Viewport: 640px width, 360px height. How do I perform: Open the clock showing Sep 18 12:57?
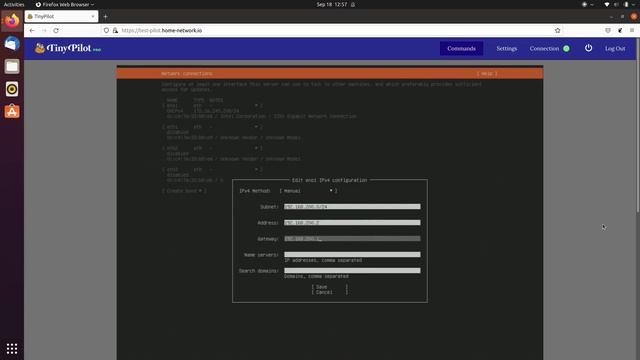tap(332, 4)
